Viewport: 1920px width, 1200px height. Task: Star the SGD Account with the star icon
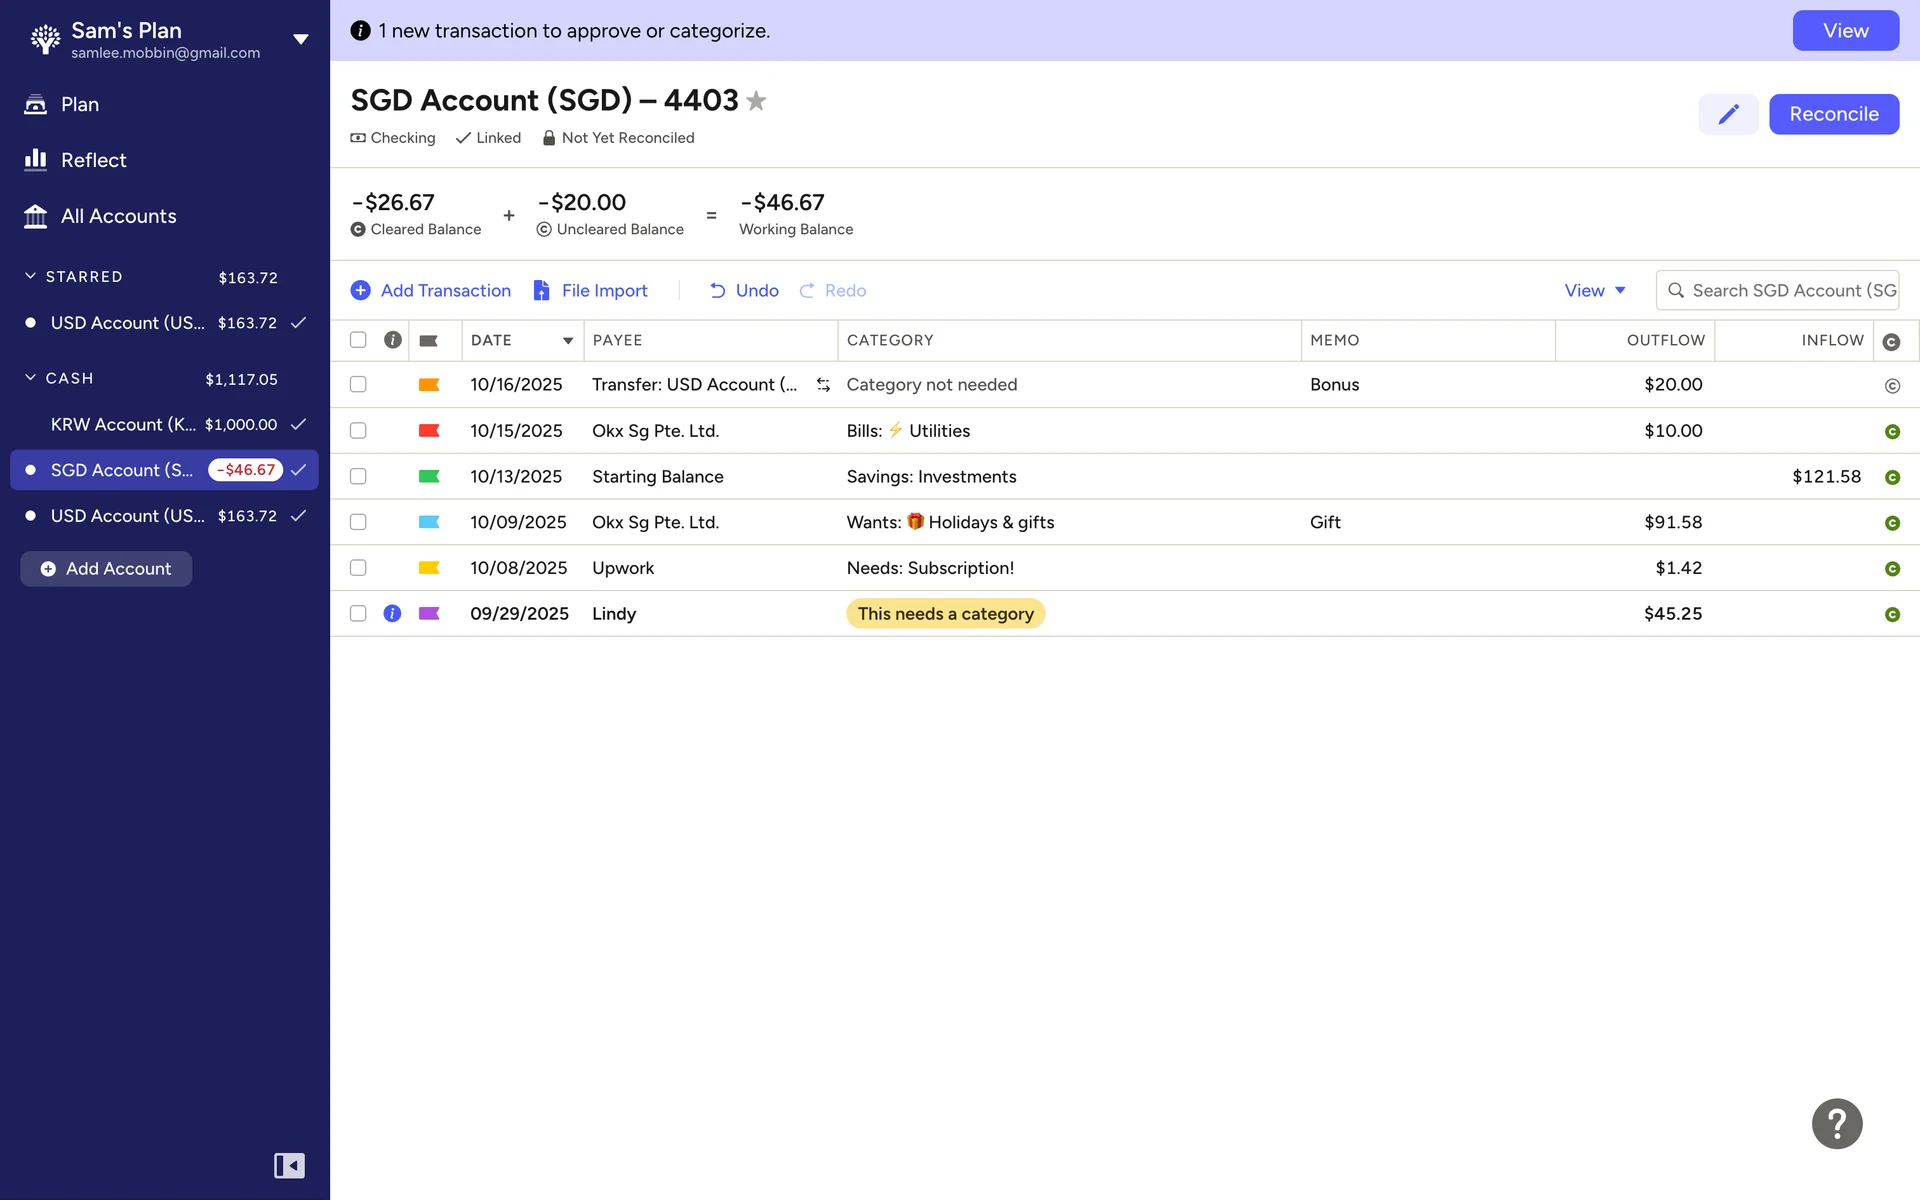(757, 101)
